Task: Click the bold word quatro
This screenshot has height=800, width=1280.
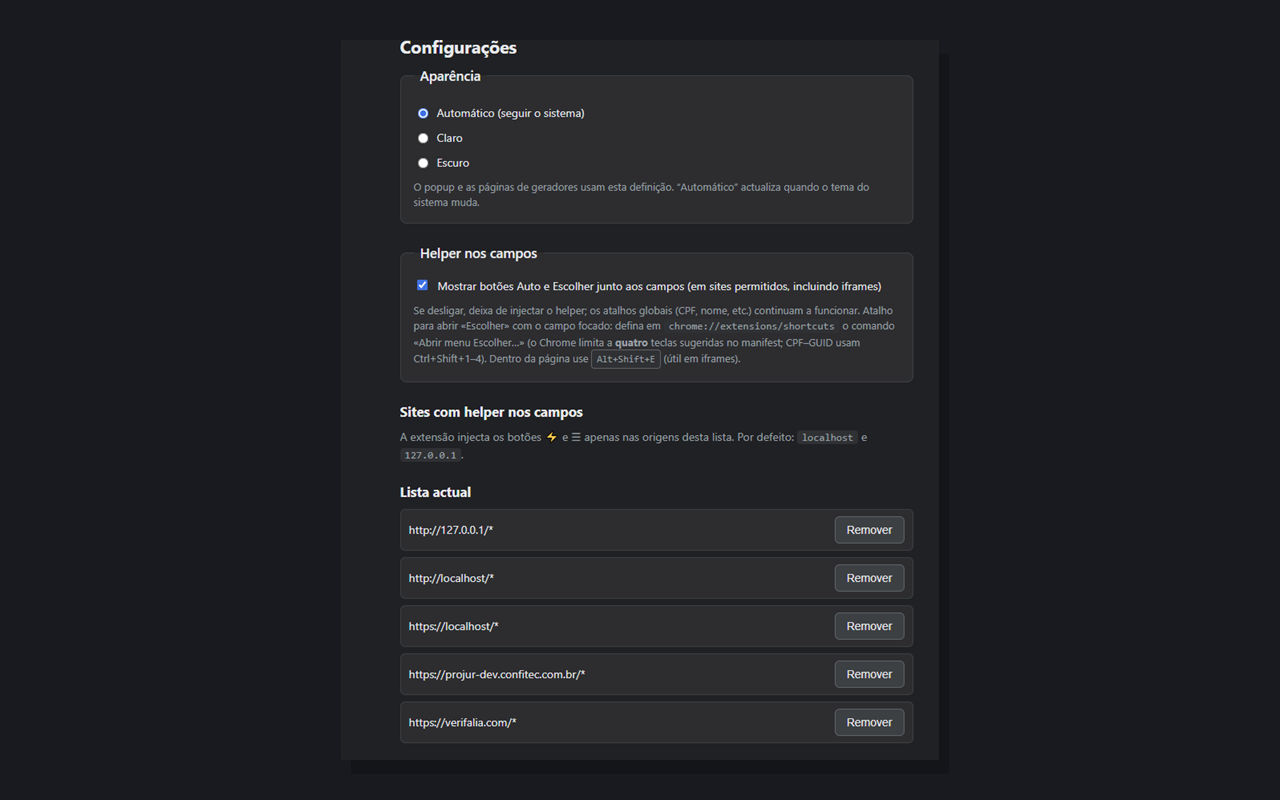Action: 631,343
